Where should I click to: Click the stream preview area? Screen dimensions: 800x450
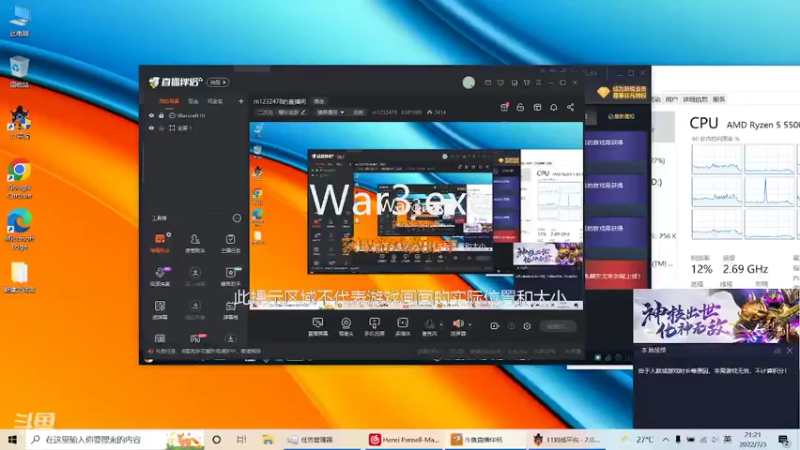click(416, 215)
